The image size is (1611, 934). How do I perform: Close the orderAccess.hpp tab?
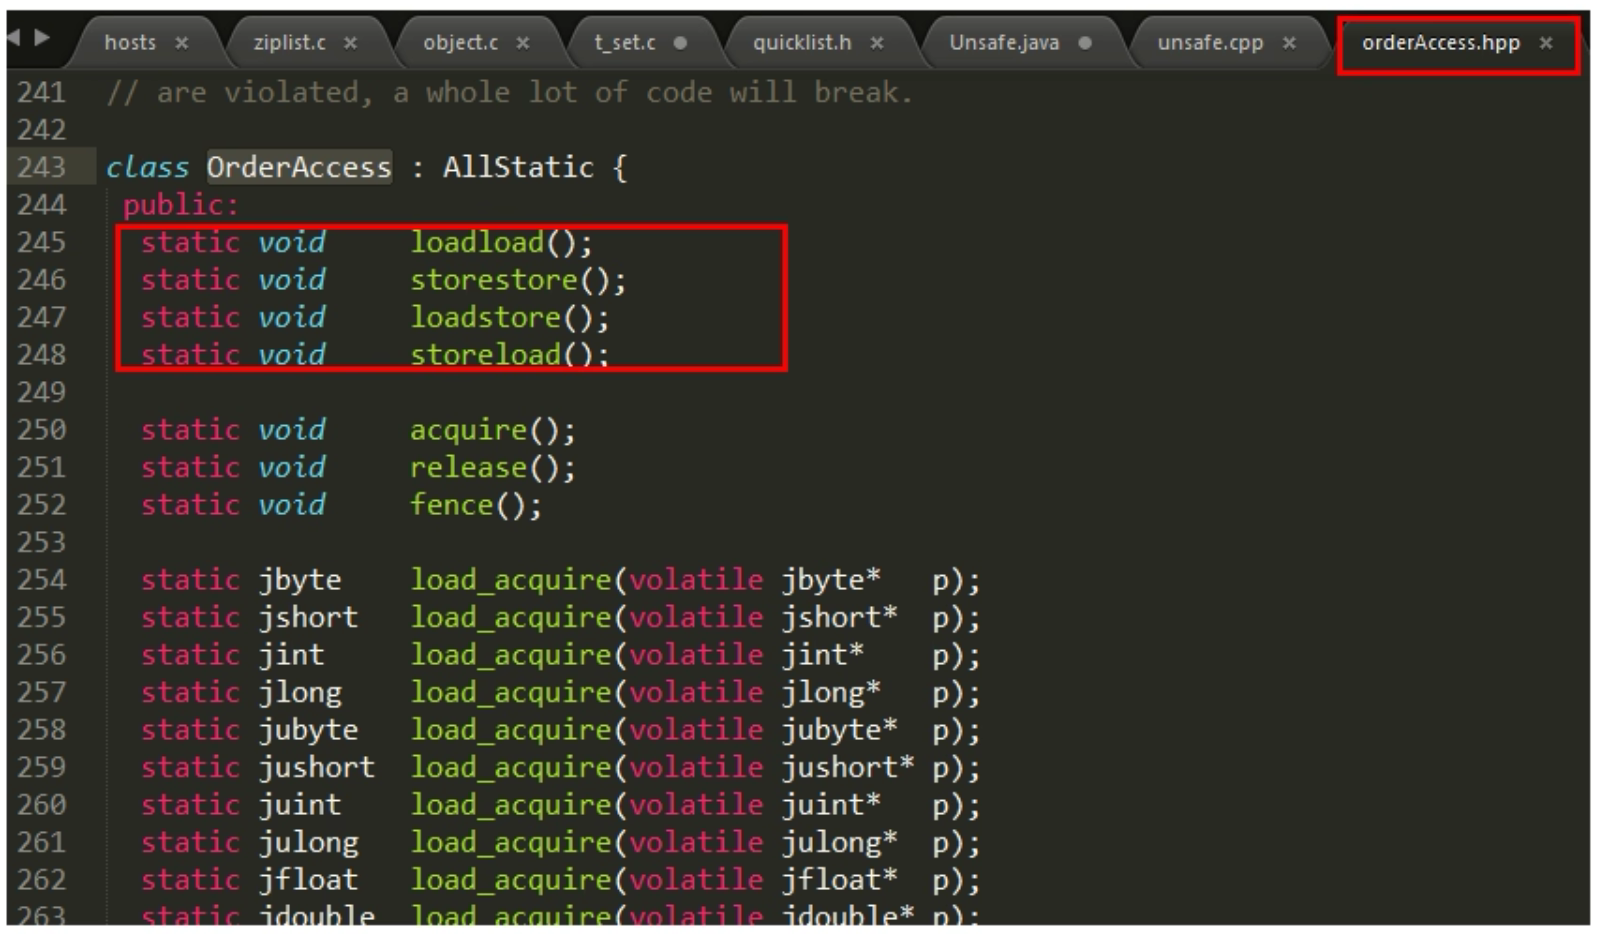pyautogui.click(x=1546, y=43)
